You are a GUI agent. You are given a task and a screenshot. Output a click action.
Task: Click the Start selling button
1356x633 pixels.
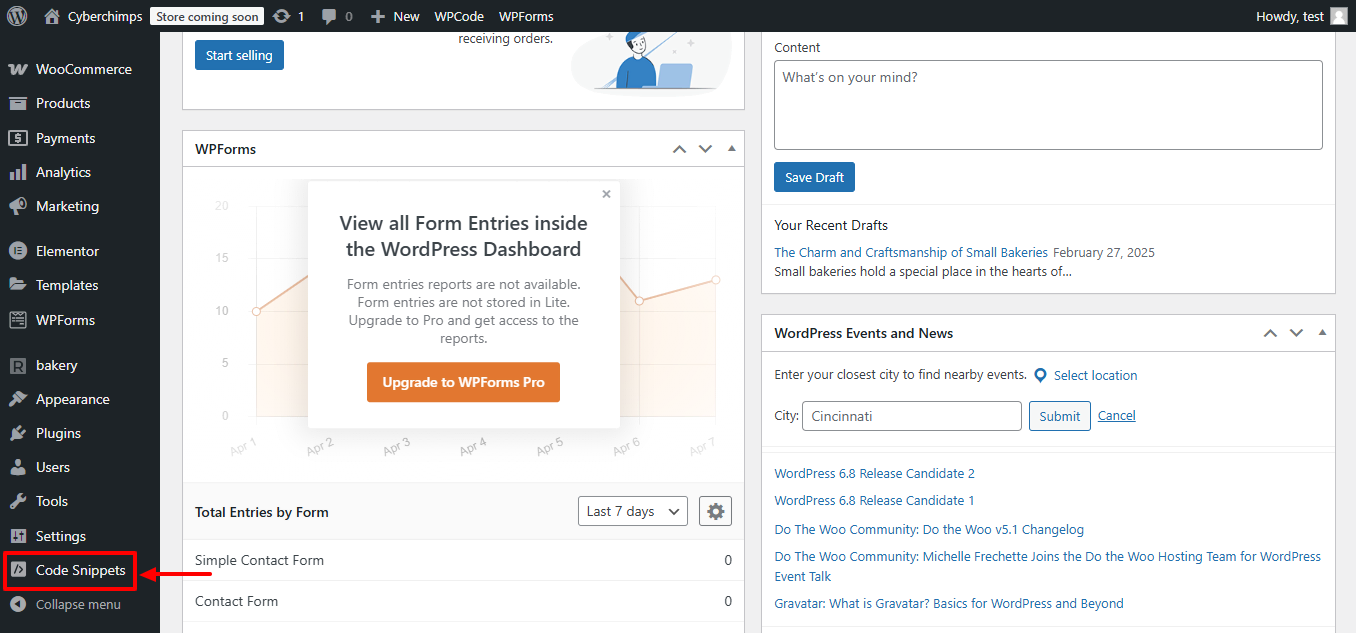coord(239,55)
